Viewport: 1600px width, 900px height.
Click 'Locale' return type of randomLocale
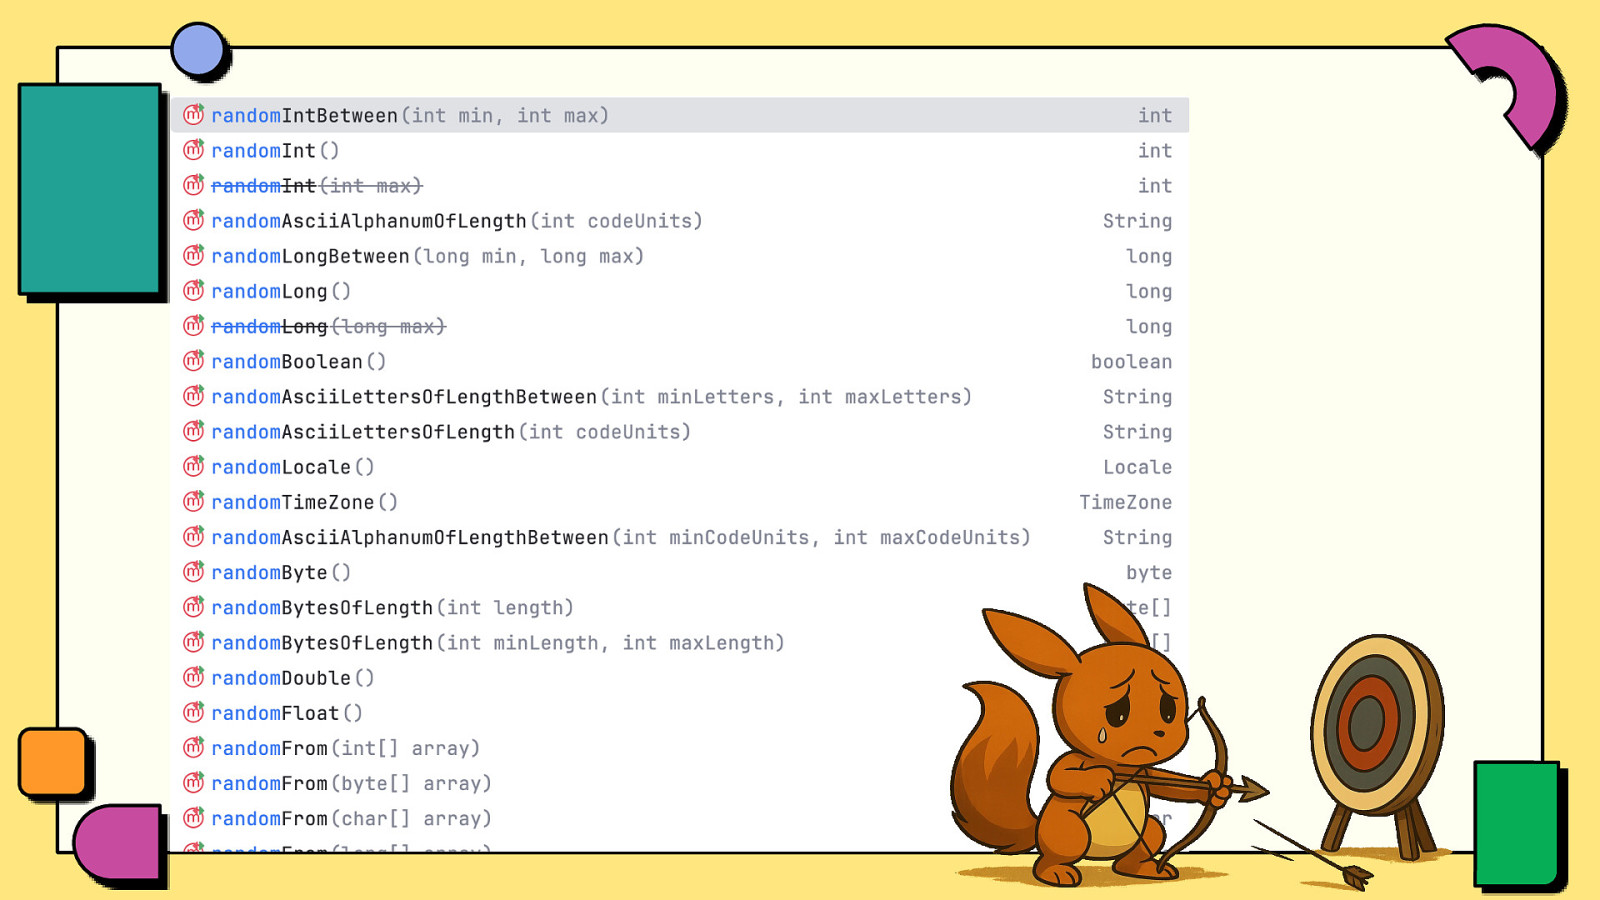pyautogui.click(x=1137, y=467)
